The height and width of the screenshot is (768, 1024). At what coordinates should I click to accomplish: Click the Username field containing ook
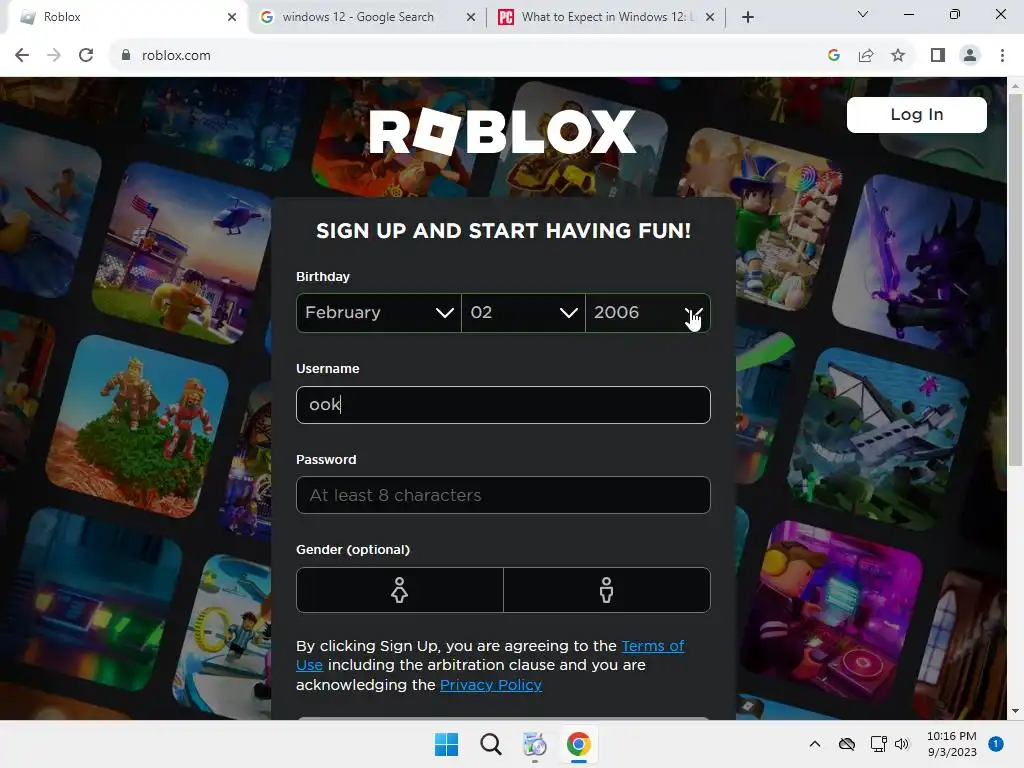[503, 405]
